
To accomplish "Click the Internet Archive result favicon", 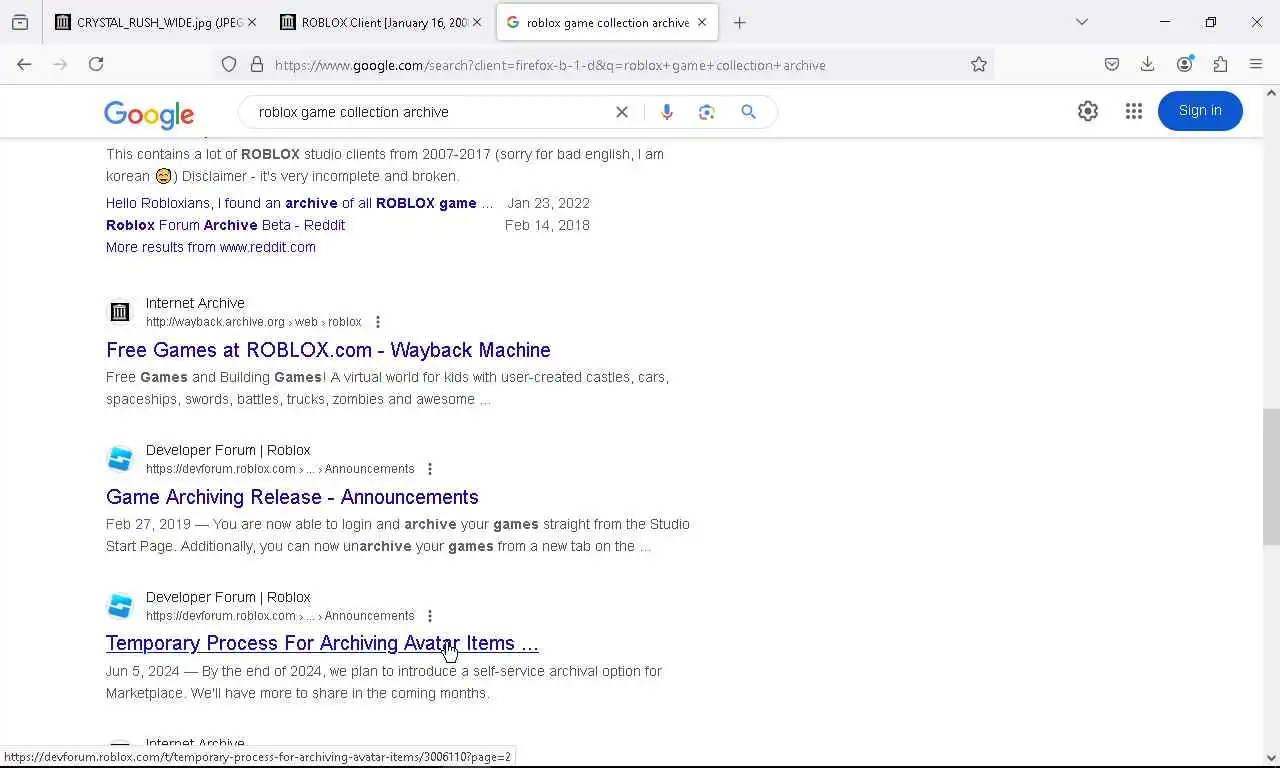I will pos(120,312).
